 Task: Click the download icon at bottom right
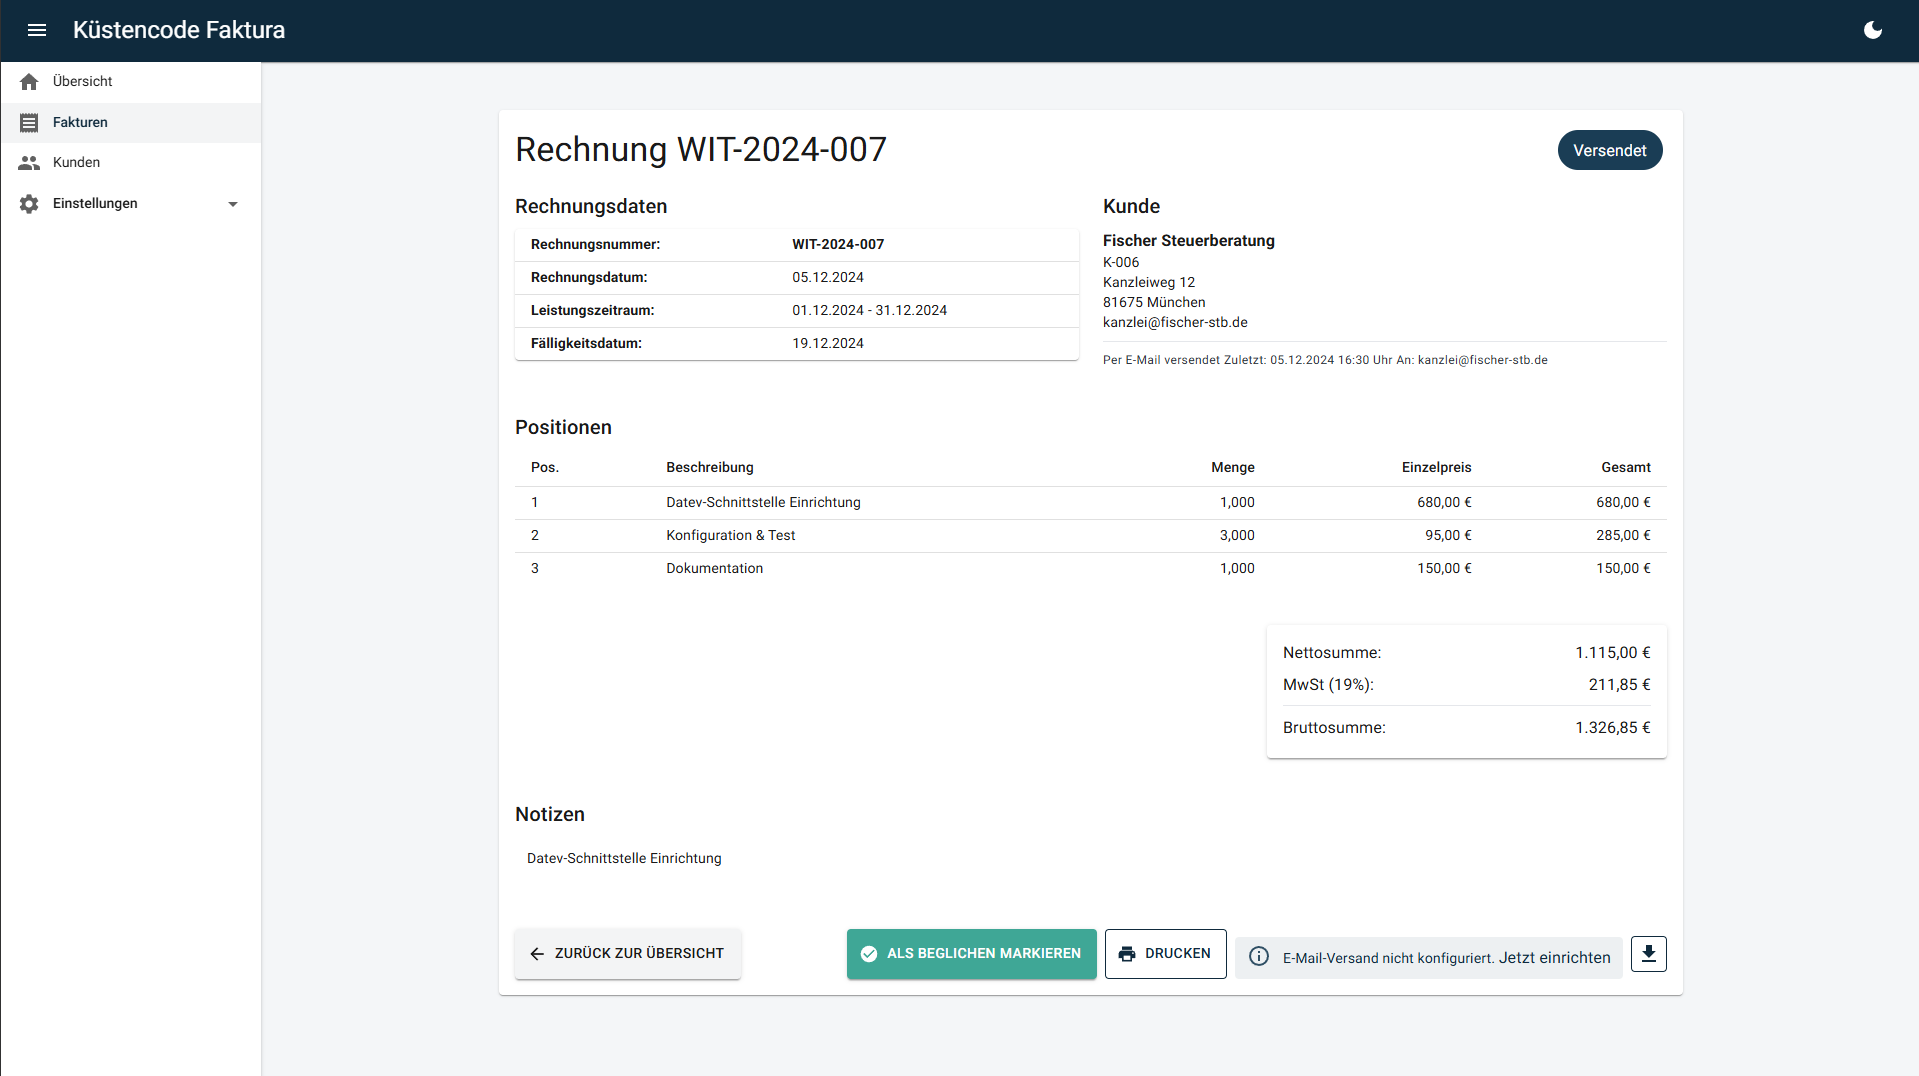tap(1648, 953)
